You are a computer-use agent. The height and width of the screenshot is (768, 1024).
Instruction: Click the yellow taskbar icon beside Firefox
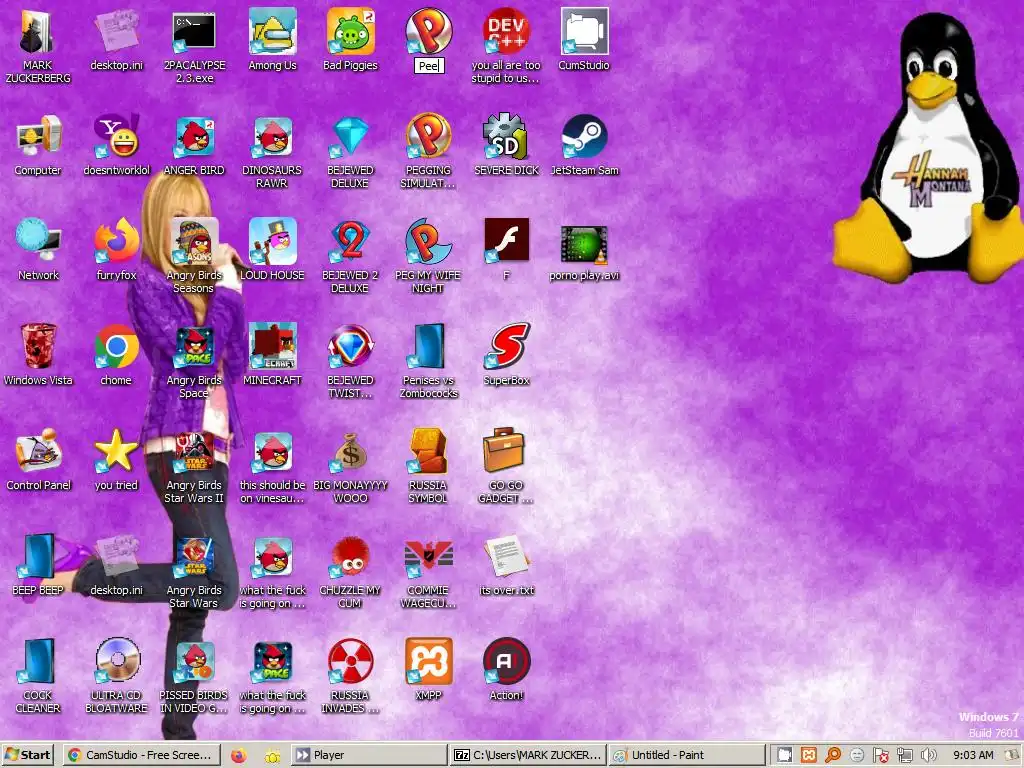(x=272, y=756)
